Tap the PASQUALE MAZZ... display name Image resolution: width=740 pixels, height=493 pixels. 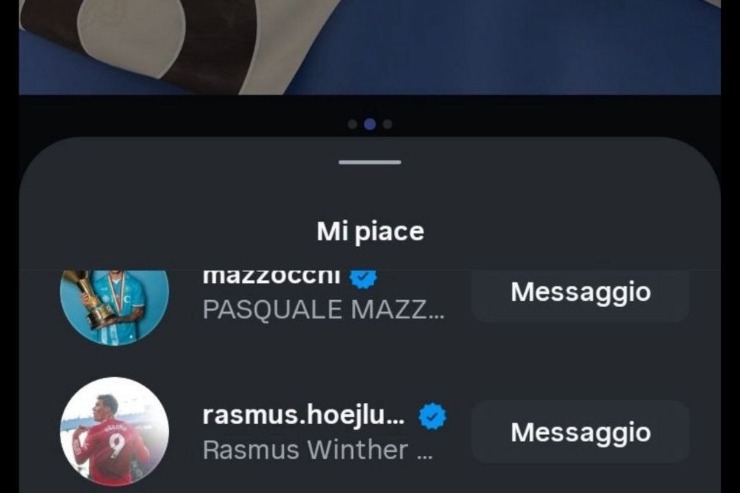pyautogui.click(x=323, y=310)
